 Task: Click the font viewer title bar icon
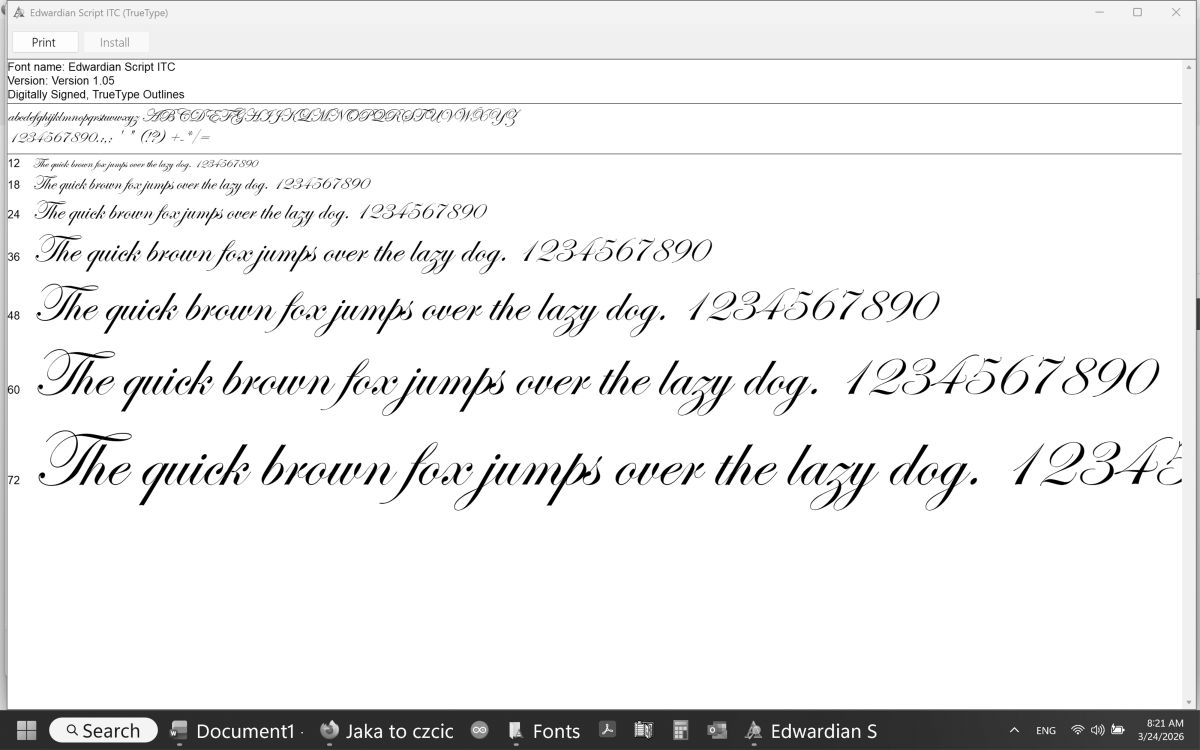click(18, 12)
